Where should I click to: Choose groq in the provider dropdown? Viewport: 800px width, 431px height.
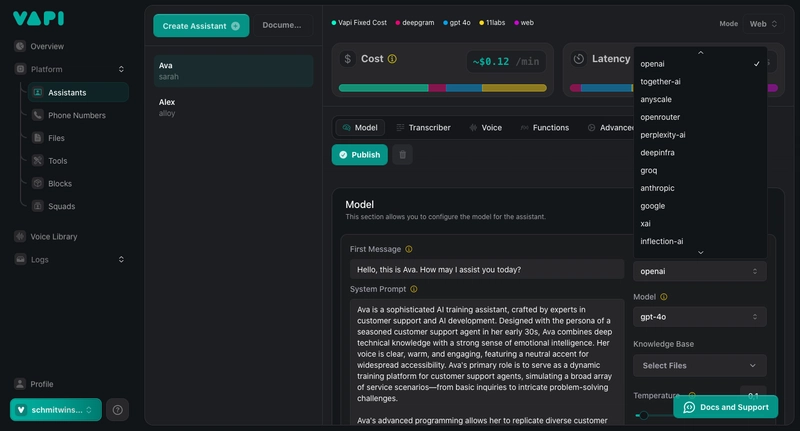[x=649, y=170]
